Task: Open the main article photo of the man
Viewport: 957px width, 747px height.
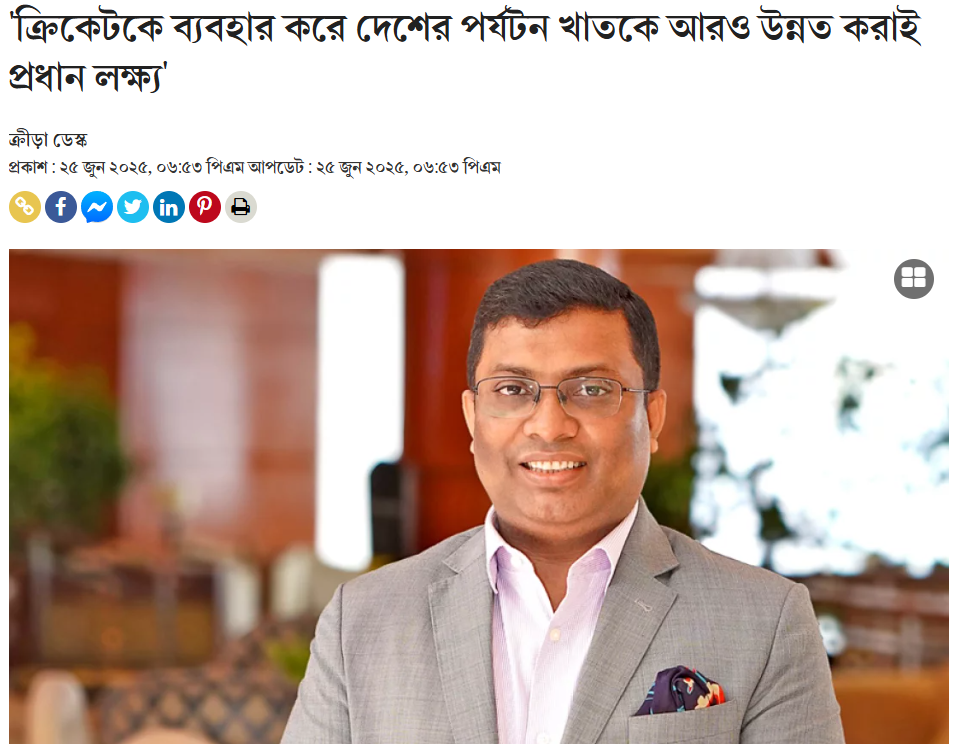Action: tap(479, 496)
